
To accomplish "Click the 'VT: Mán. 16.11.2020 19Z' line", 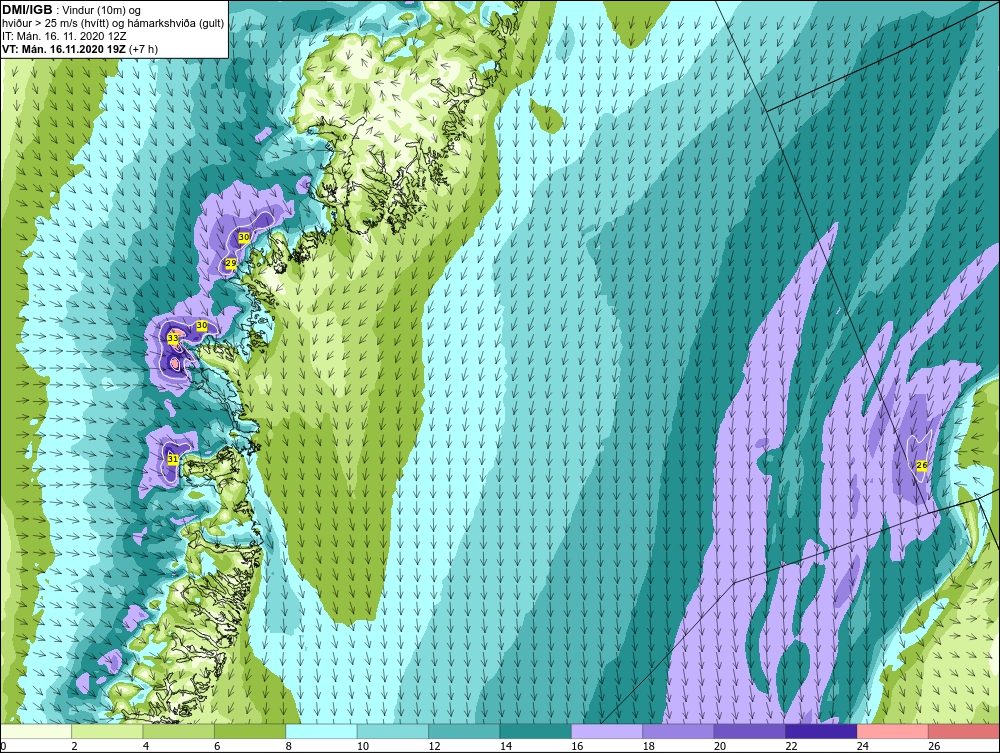I will pyautogui.click(x=64, y=48).
